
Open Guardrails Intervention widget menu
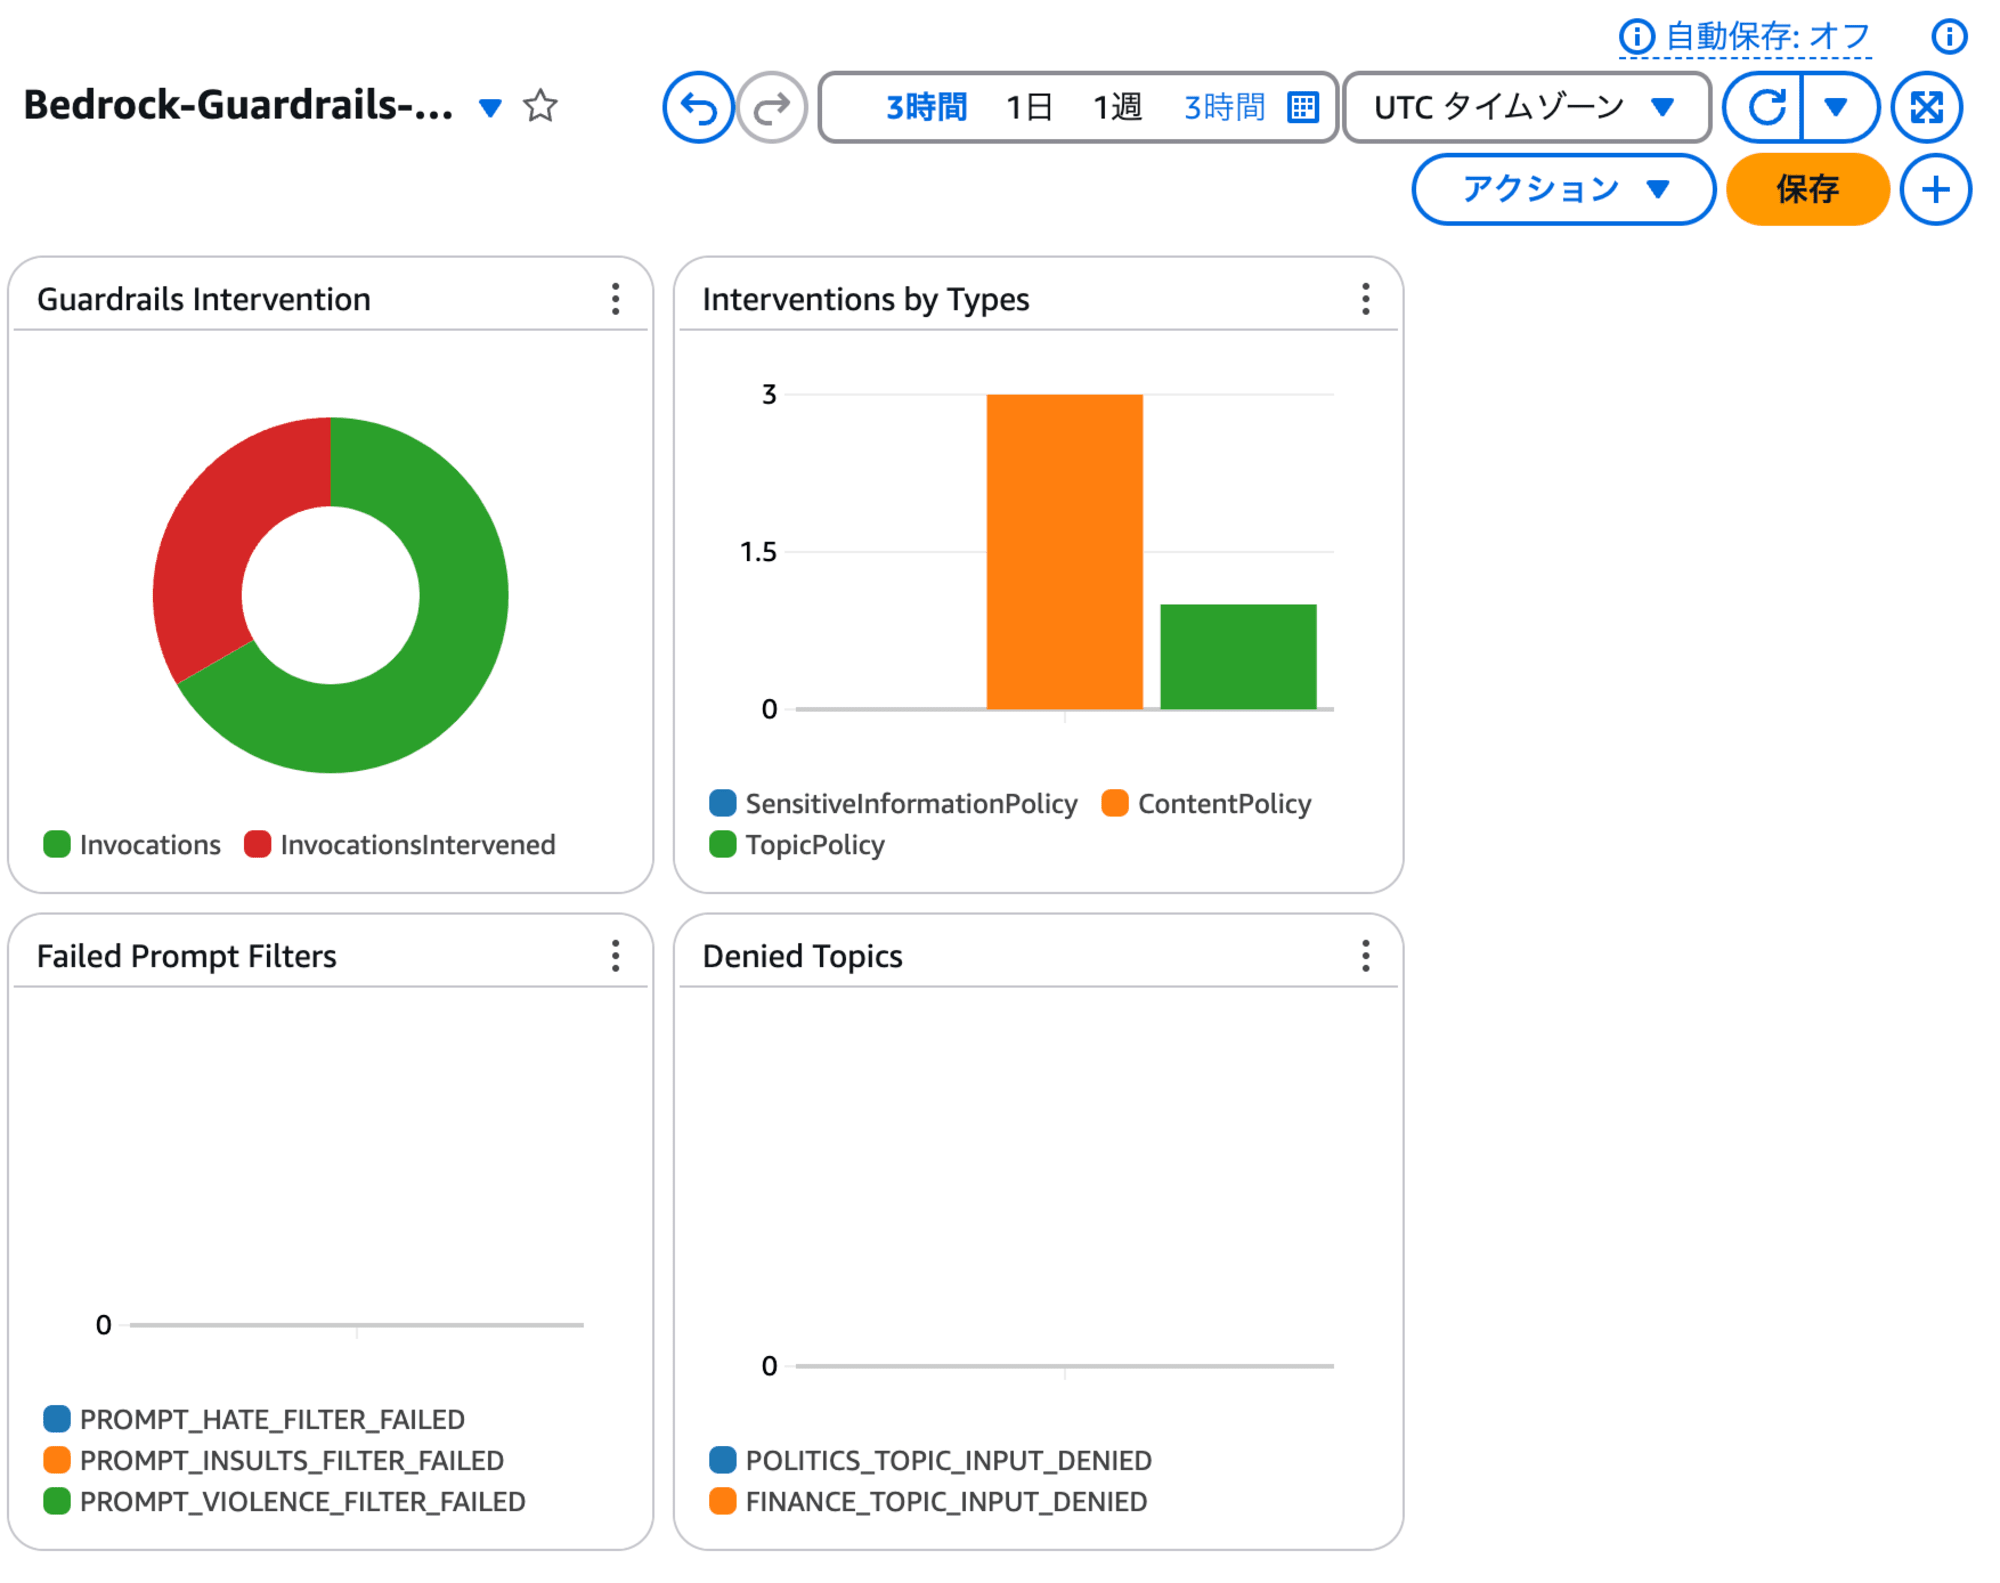click(x=616, y=299)
